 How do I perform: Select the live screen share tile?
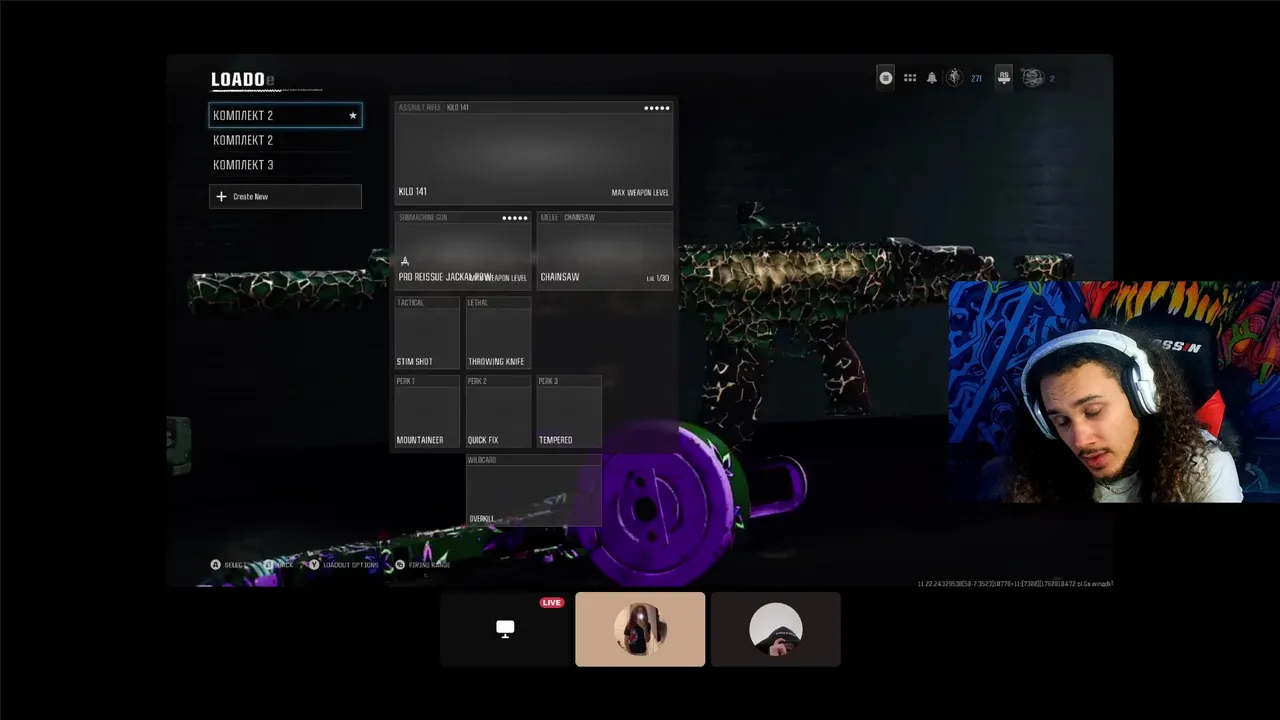click(x=505, y=629)
